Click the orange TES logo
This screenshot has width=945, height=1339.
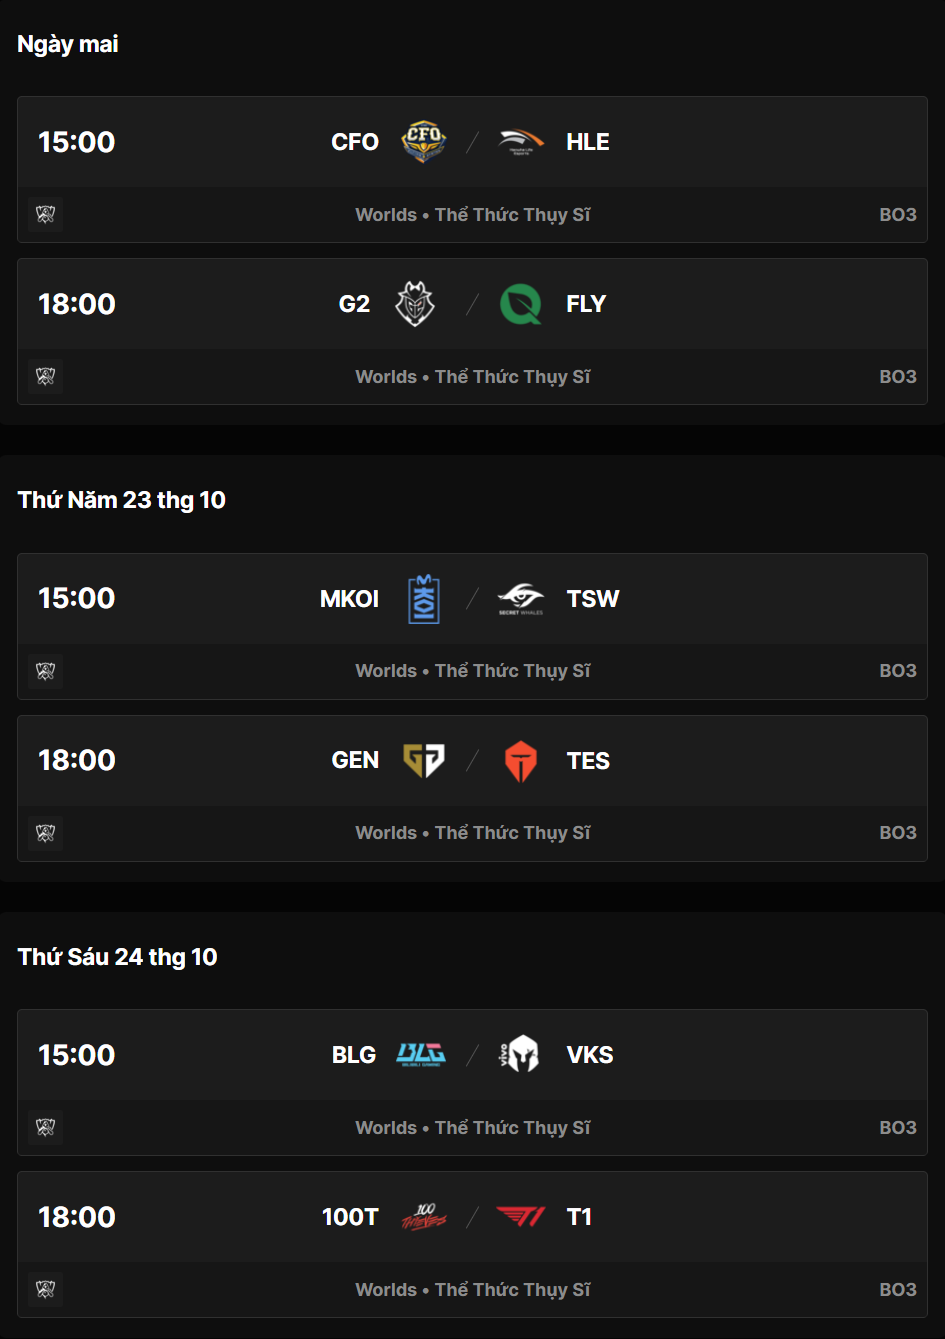(521, 761)
